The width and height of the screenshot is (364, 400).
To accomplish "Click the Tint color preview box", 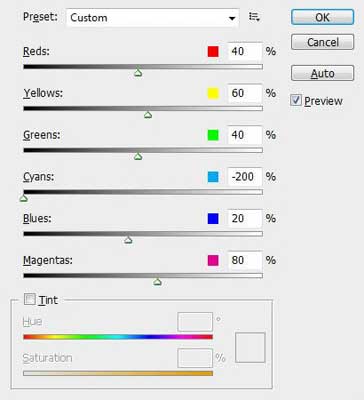I will [250, 347].
